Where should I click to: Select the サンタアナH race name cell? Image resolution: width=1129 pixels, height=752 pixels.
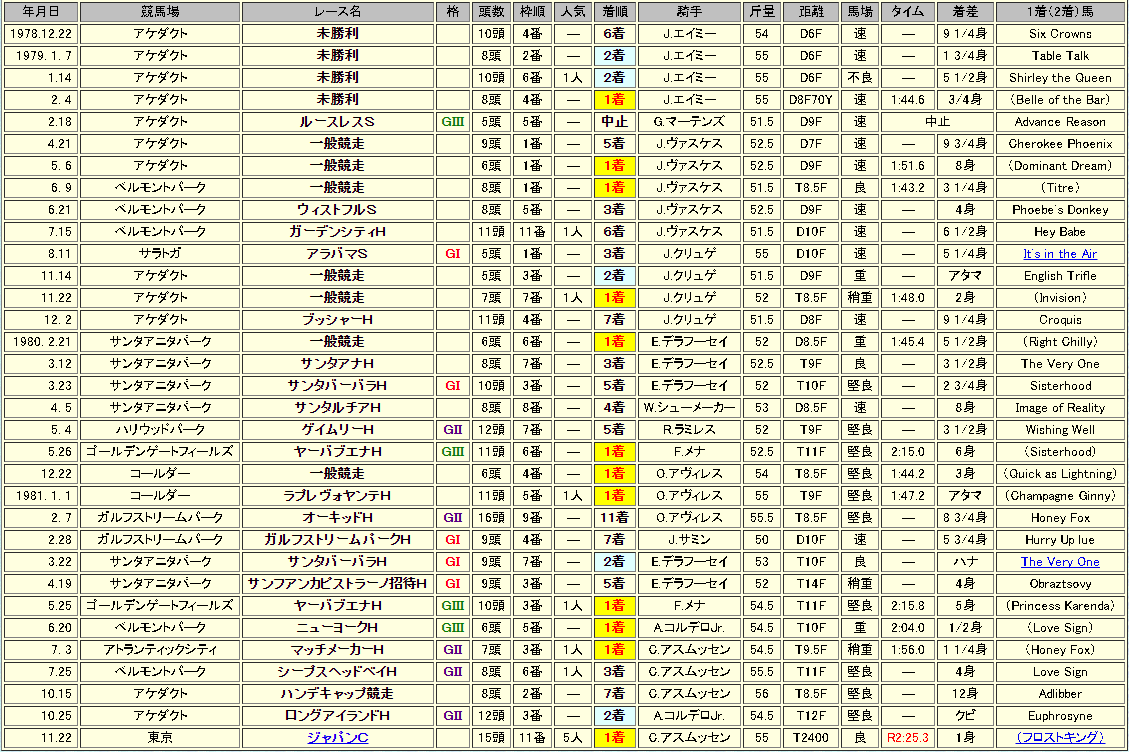tap(338, 364)
